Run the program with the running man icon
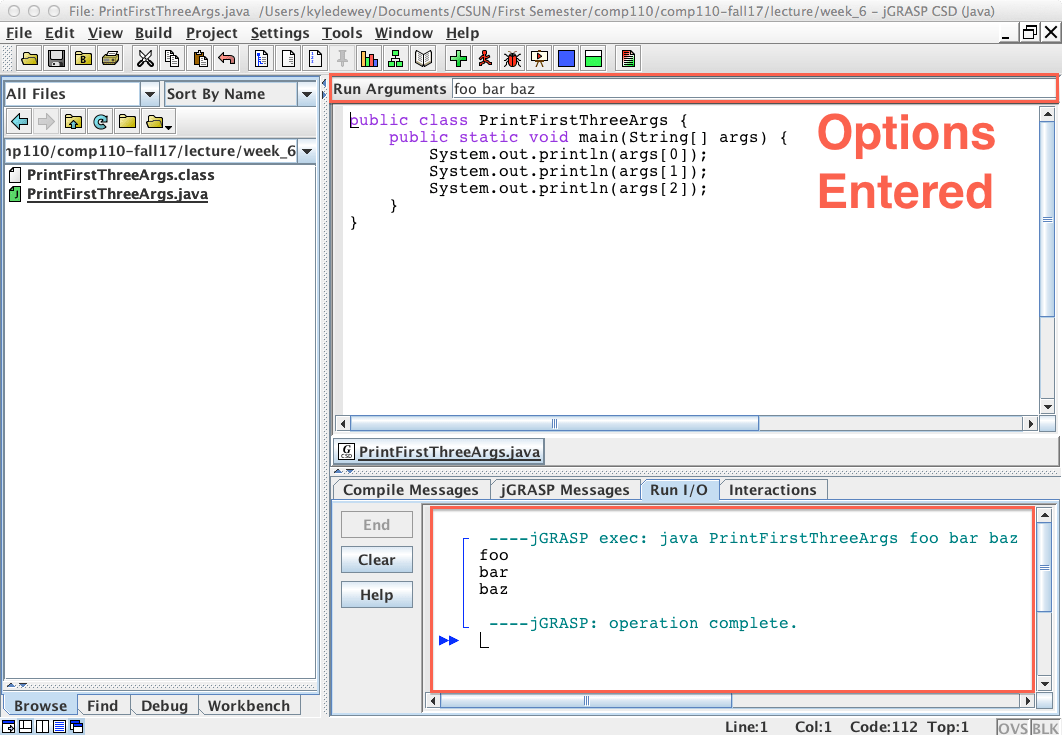This screenshot has height=735, width=1062. pyautogui.click(x=484, y=58)
